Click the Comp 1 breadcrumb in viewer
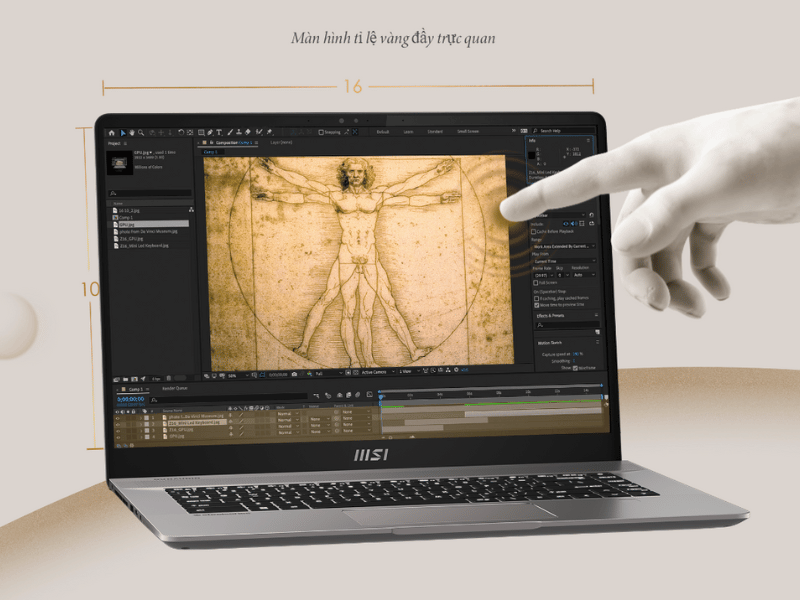 (x=210, y=152)
